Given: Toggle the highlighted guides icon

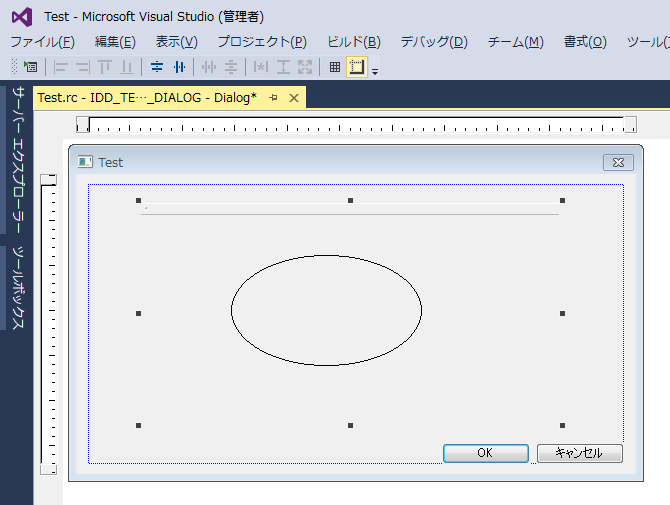Looking at the screenshot, I should point(357,67).
